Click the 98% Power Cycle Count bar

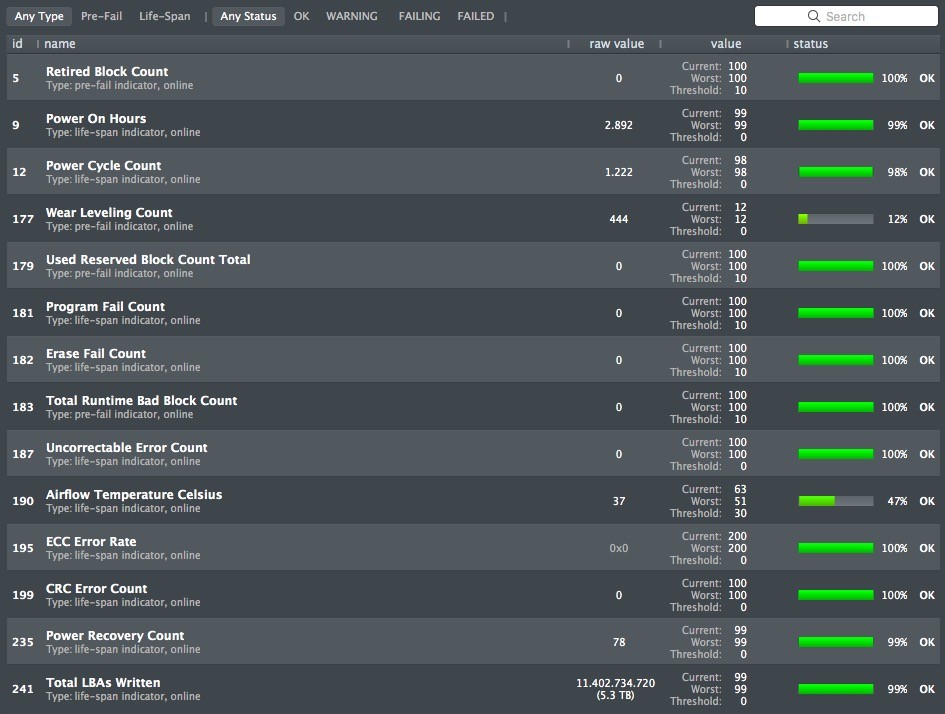pyautogui.click(x=836, y=172)
